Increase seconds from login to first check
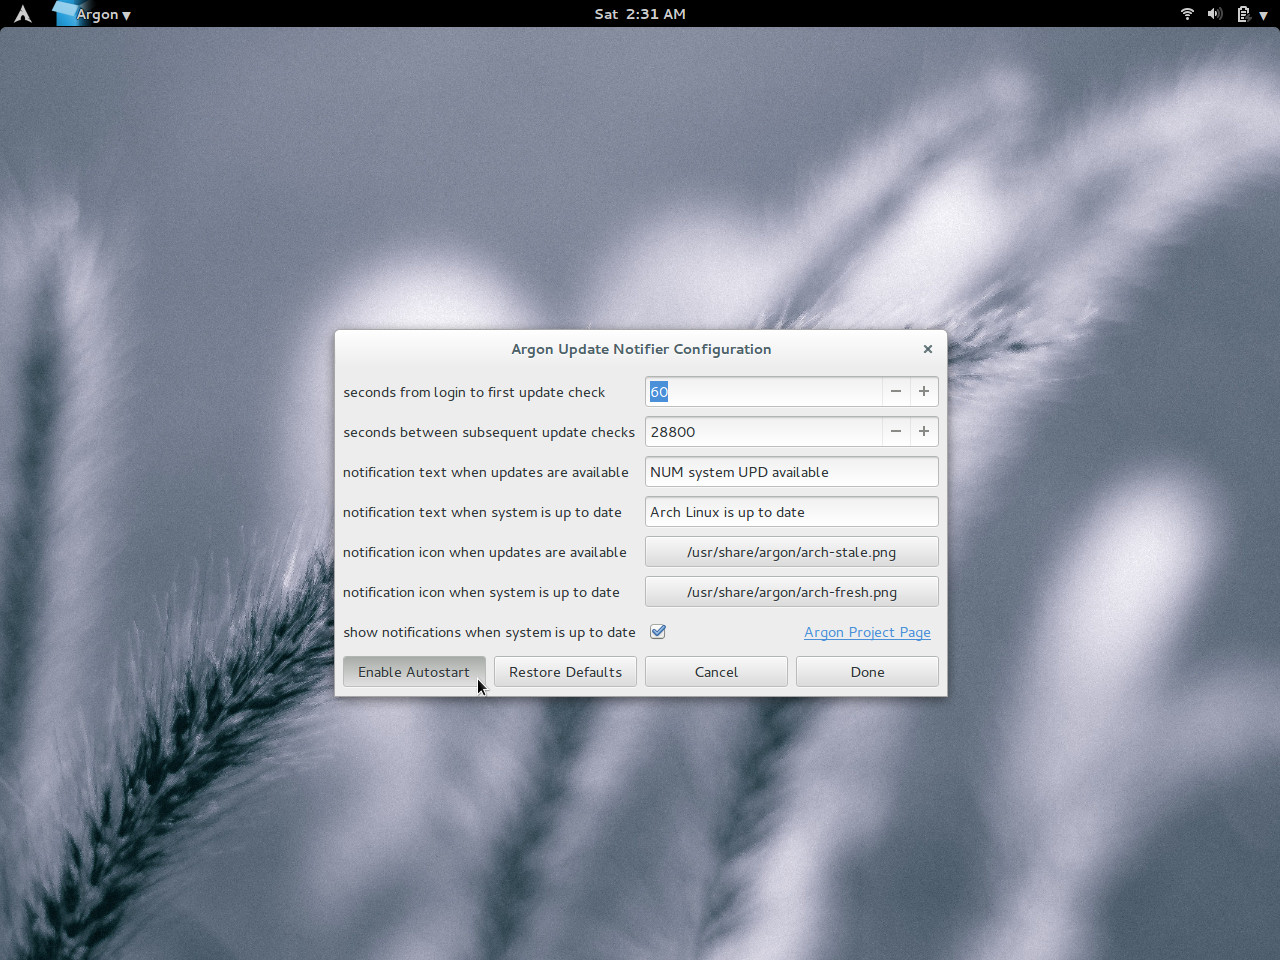Image resolution: width=1280 pixels, height=960 pixels. (x=924, y=392)
